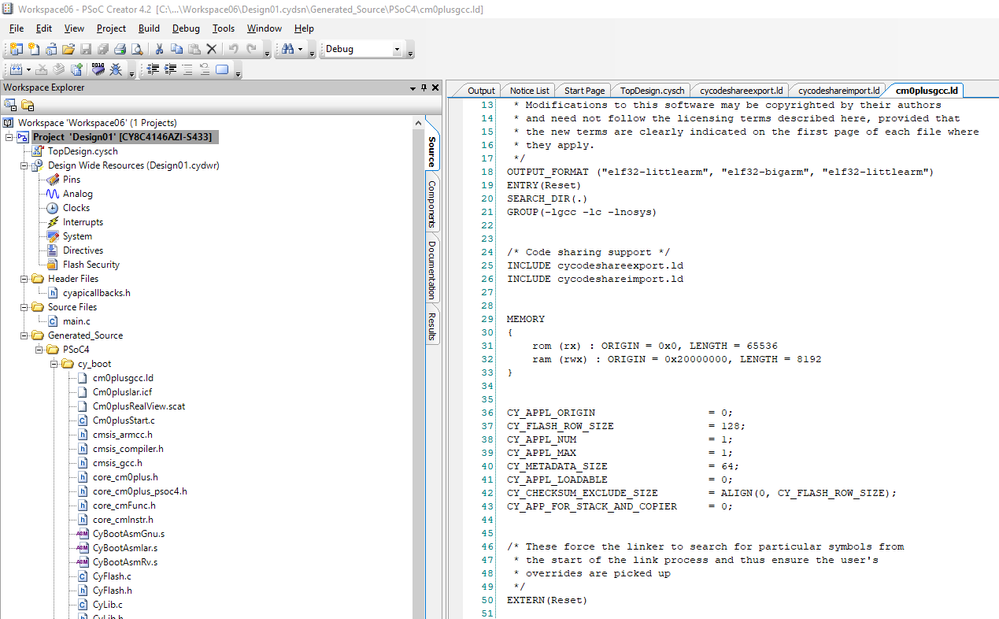This screenshot has height=619, width=999.
Task: Open an existing file
Action: tap(67, 48)
